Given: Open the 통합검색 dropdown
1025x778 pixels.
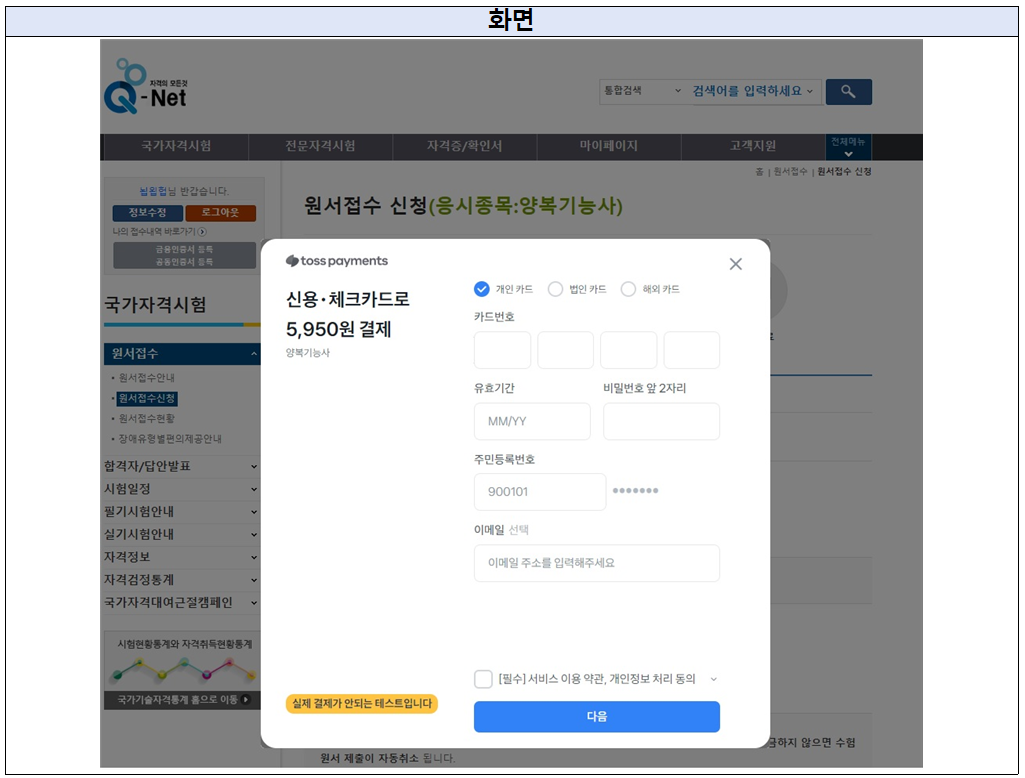Looking at the screenshot, I should [641, 91].
